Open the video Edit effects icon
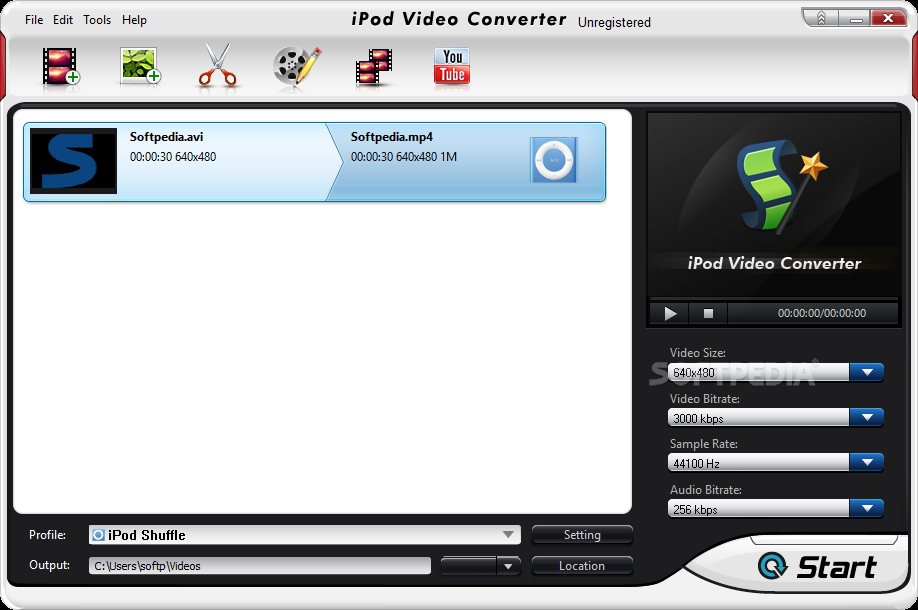 click(x=296, y=65)
